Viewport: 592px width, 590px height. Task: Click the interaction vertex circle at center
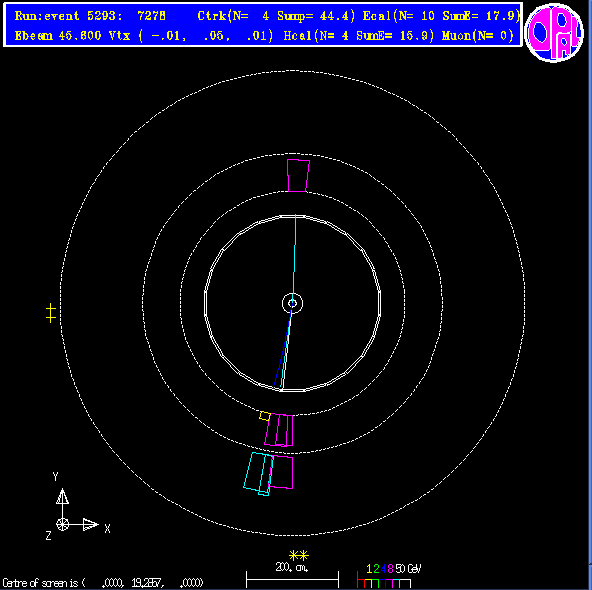point(292,303)
